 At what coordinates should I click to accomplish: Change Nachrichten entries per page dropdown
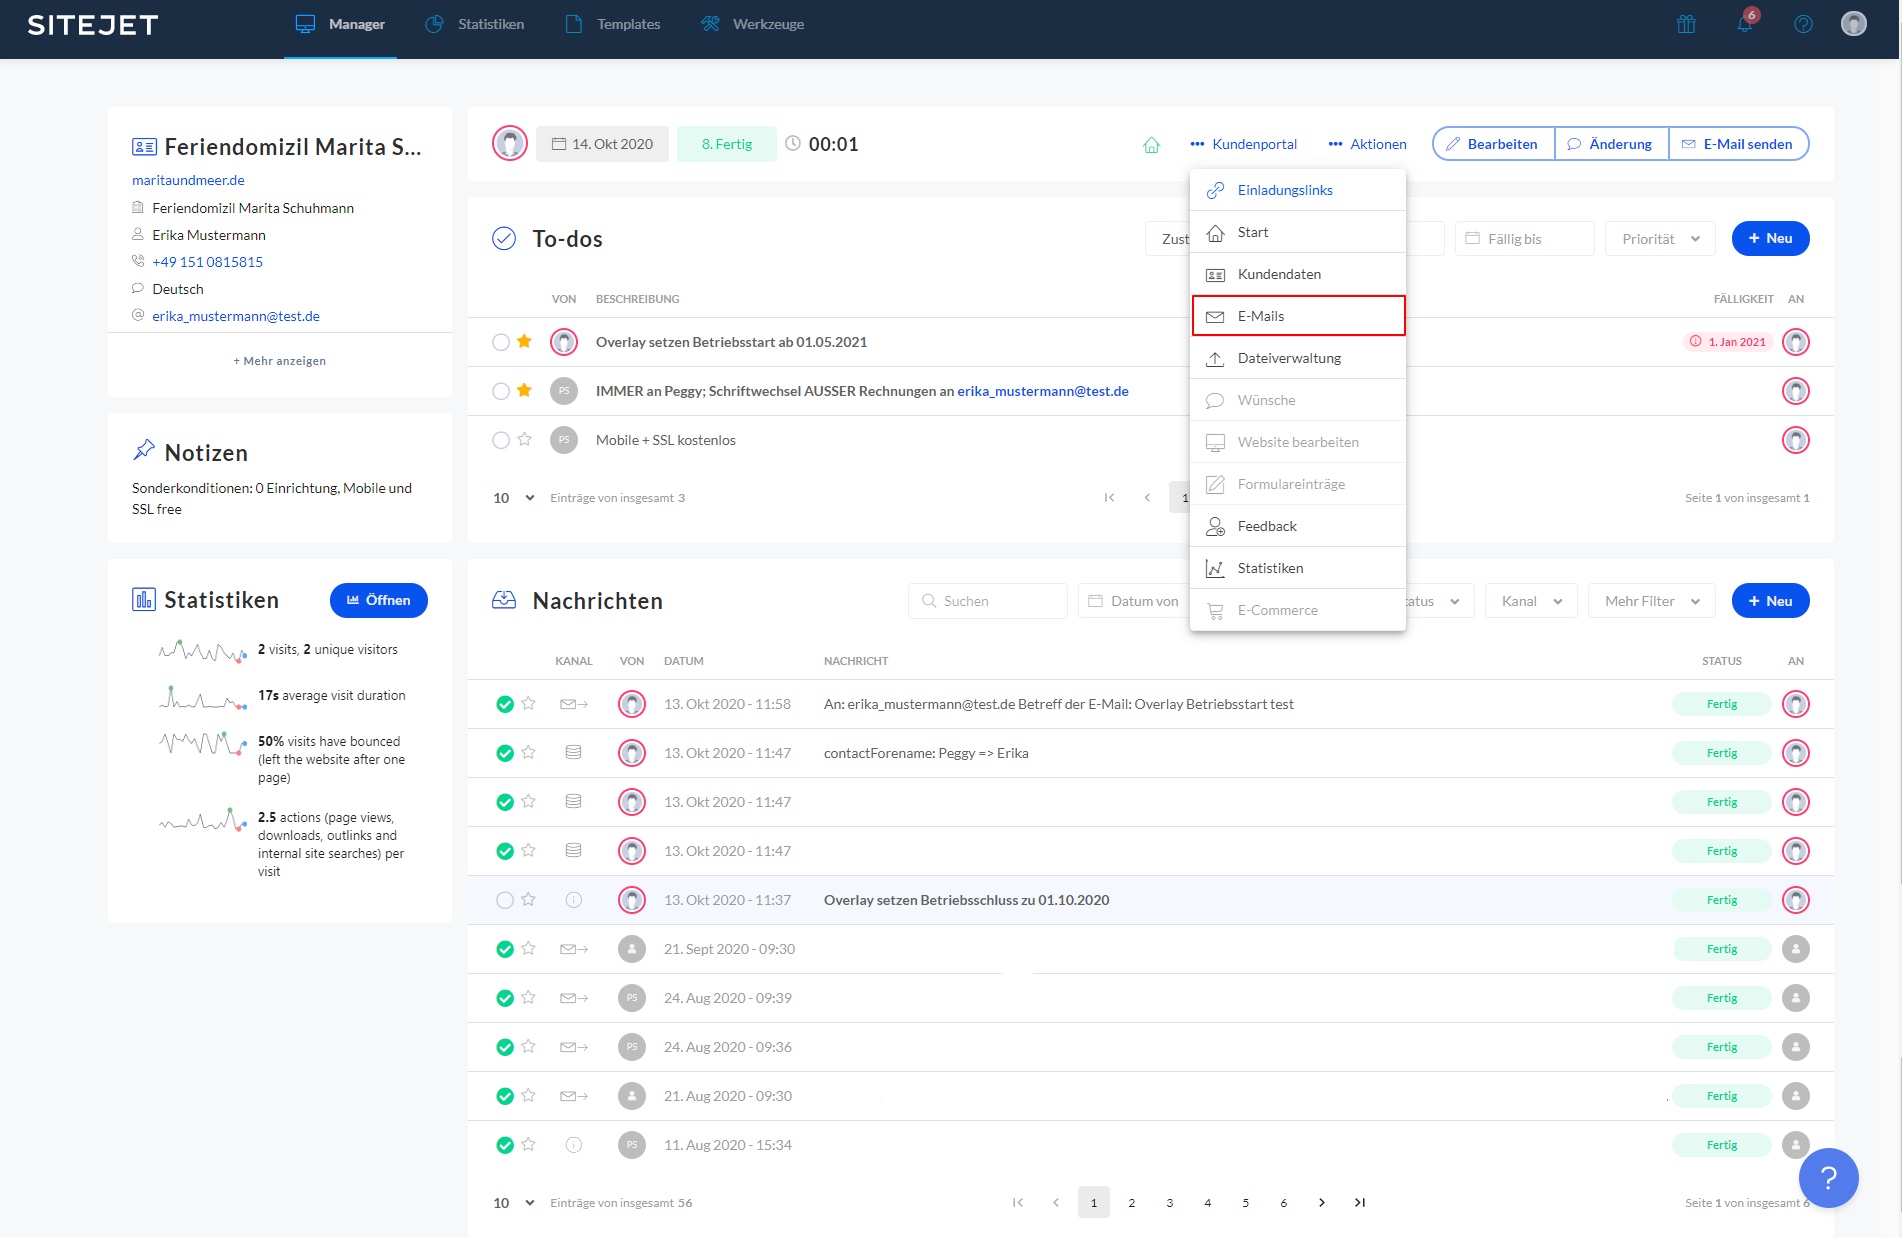(514, 1203)
